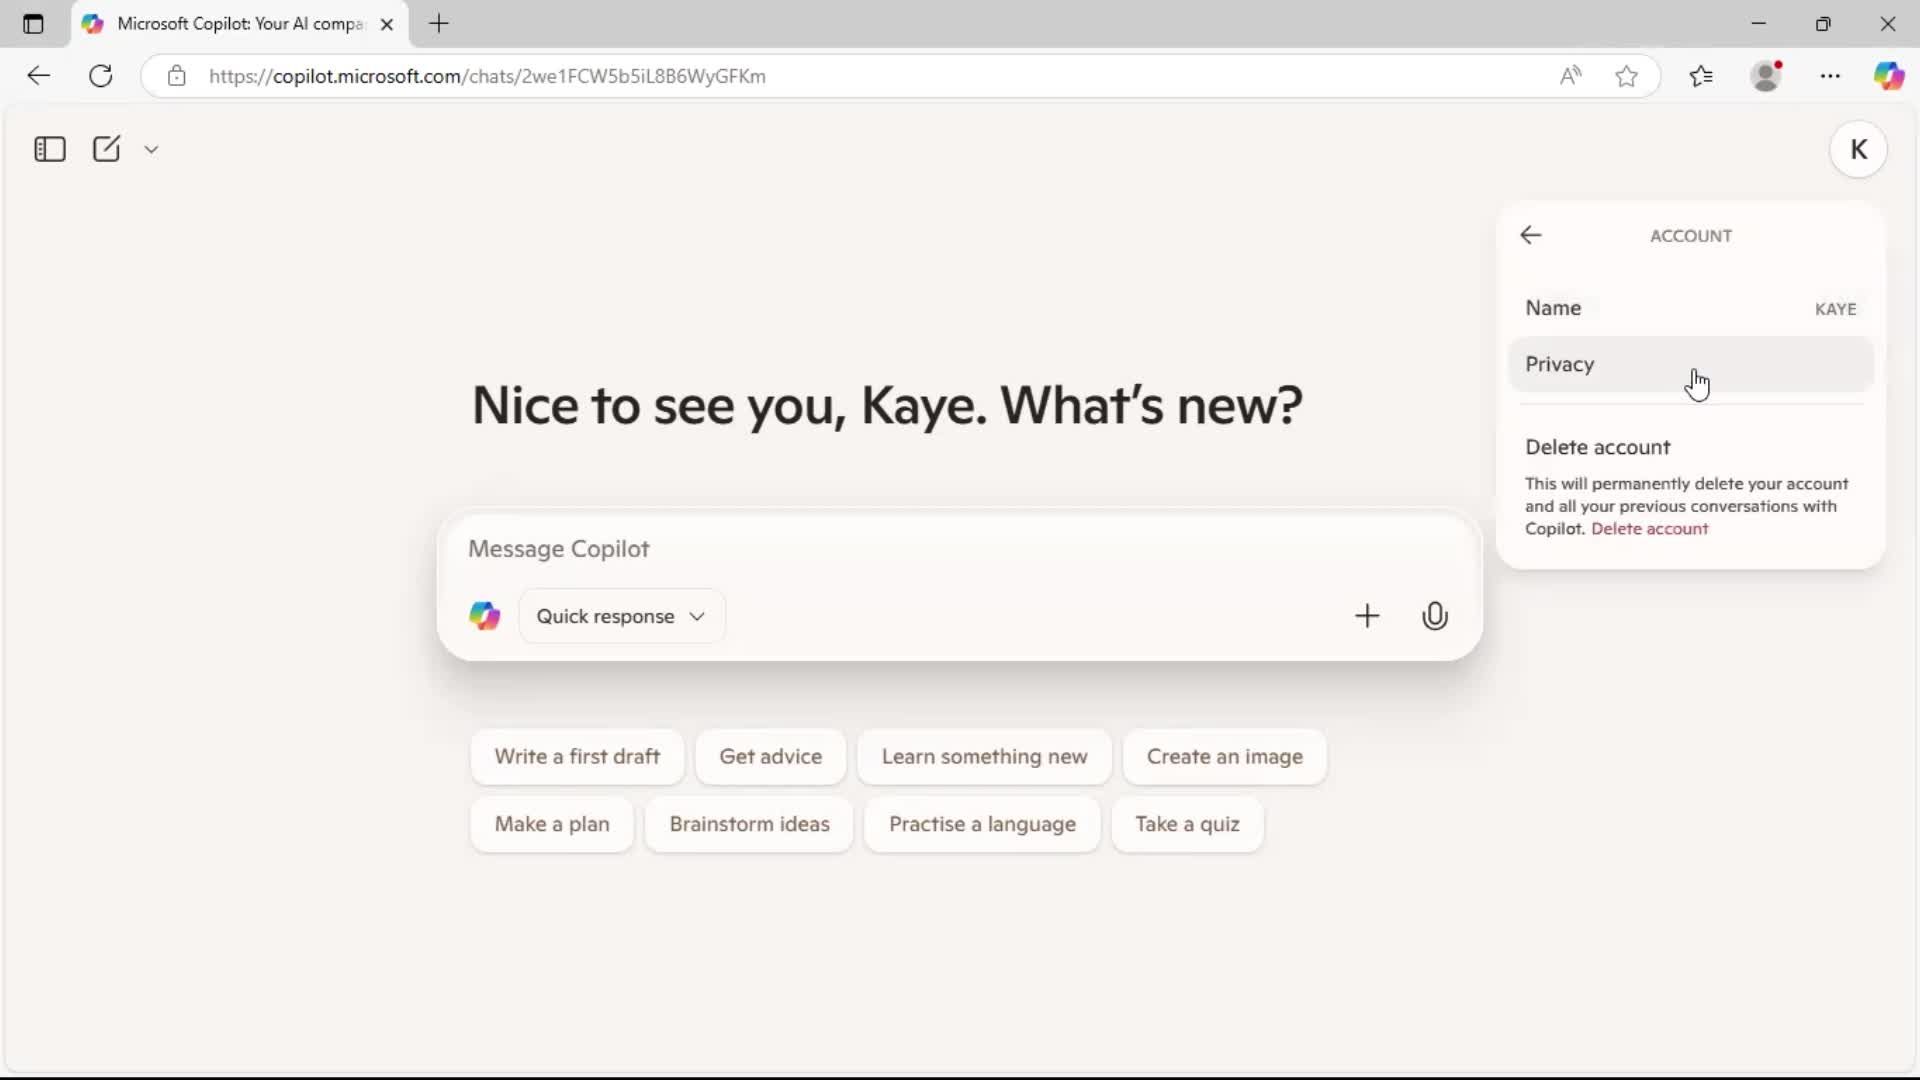Viewport: 1920px width, 1080px height.
Task: Edit the Name entry showing KAYE
Action: [x=1689, y=308]
